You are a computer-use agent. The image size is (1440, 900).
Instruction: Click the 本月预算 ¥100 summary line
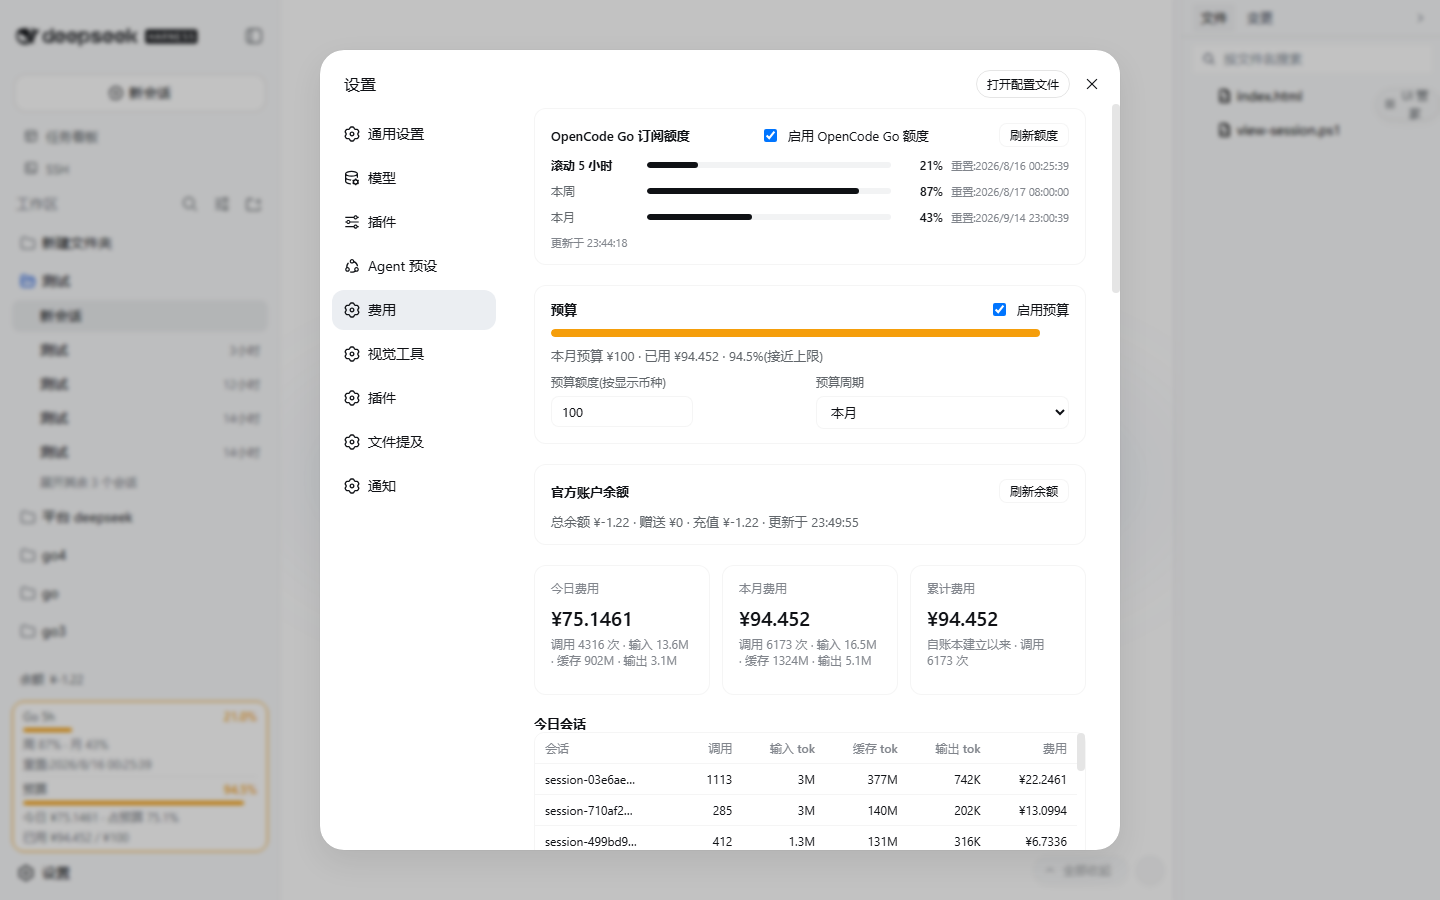coord(687,356)
